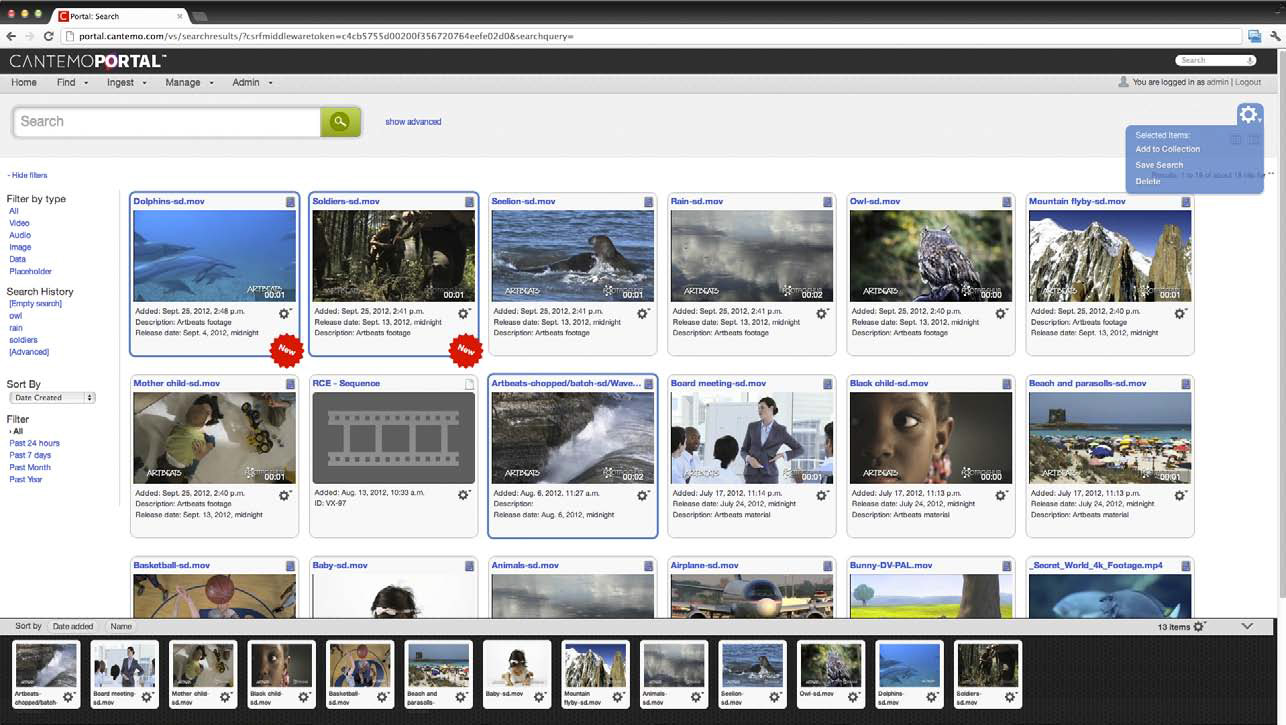The width and height of the screenshot is (1286, 725).
Task: Open the gear menu on Owl-sd.mov card
Action: click(x=1001, y=313)
